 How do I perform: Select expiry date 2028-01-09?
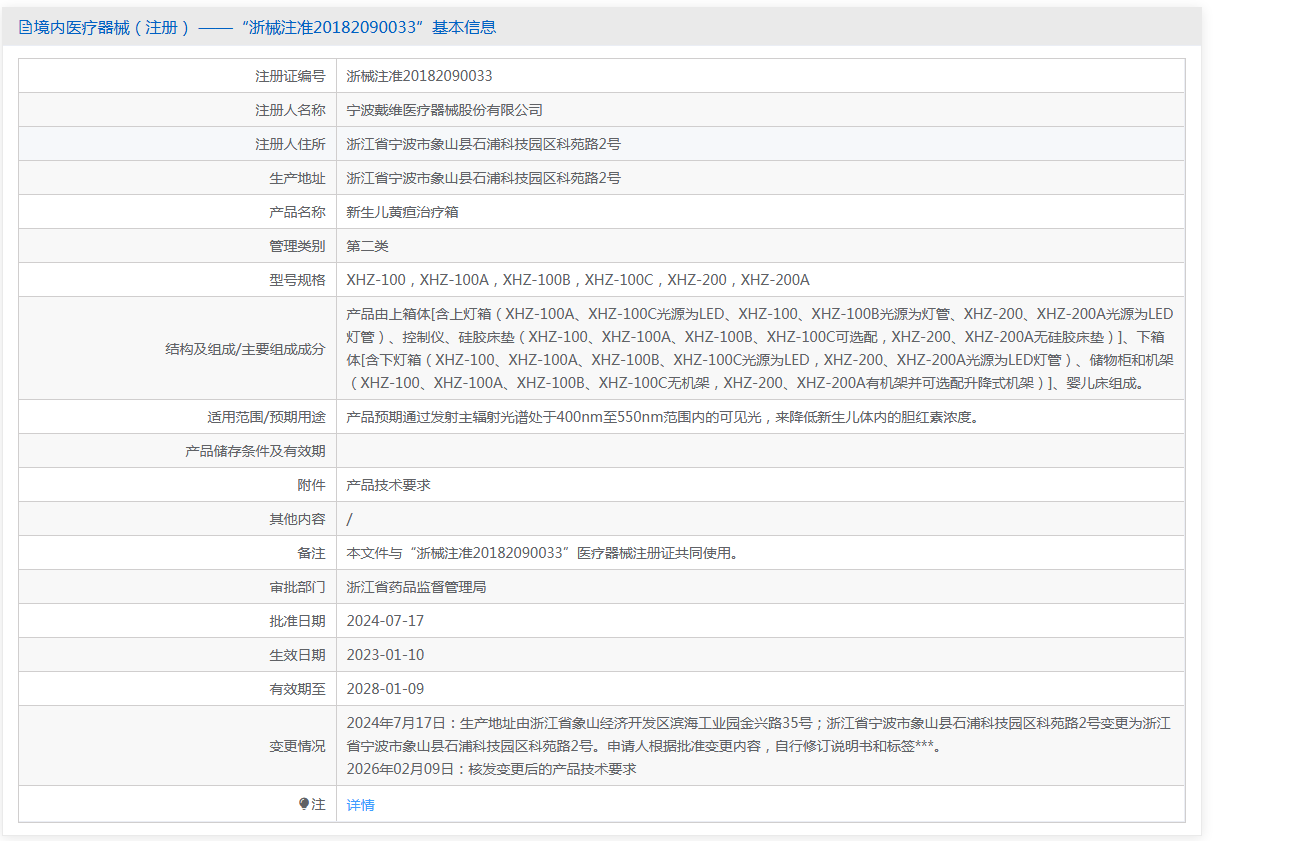pyautogui.click(x=385, y=689)
